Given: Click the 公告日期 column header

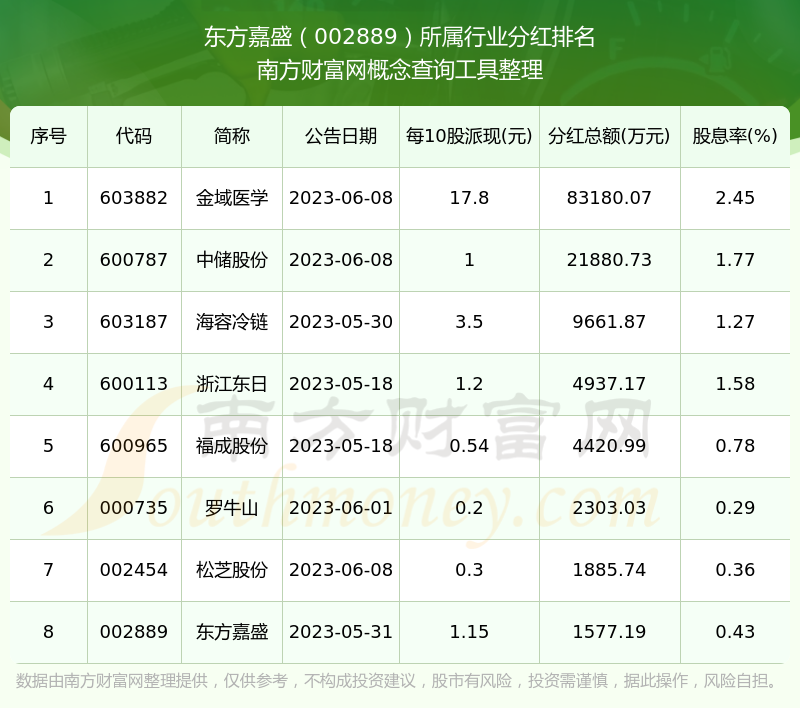Looking at the screenshot, I should (x=341, y=136).
